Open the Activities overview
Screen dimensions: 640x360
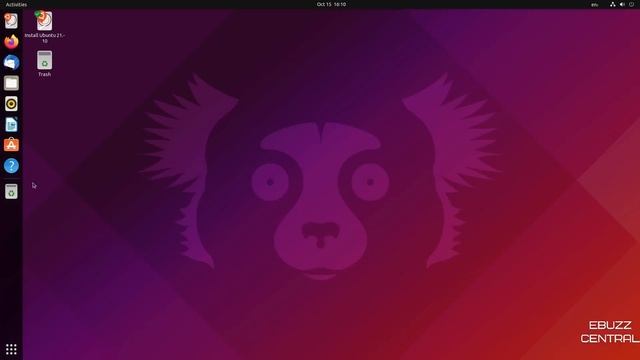click(x=16, y=4)
